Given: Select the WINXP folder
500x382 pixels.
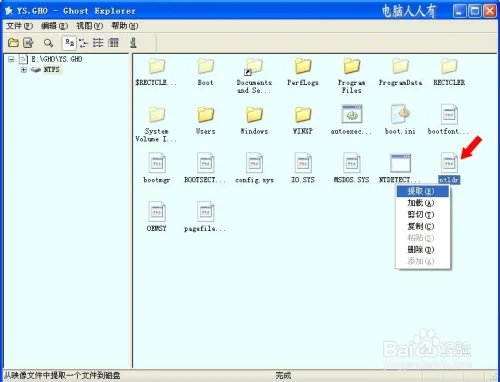Looking at the screenshot, I should (303, 114).
